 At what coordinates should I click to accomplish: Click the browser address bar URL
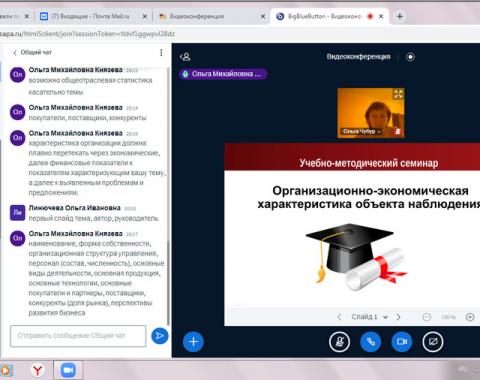[x=87, y=34]
